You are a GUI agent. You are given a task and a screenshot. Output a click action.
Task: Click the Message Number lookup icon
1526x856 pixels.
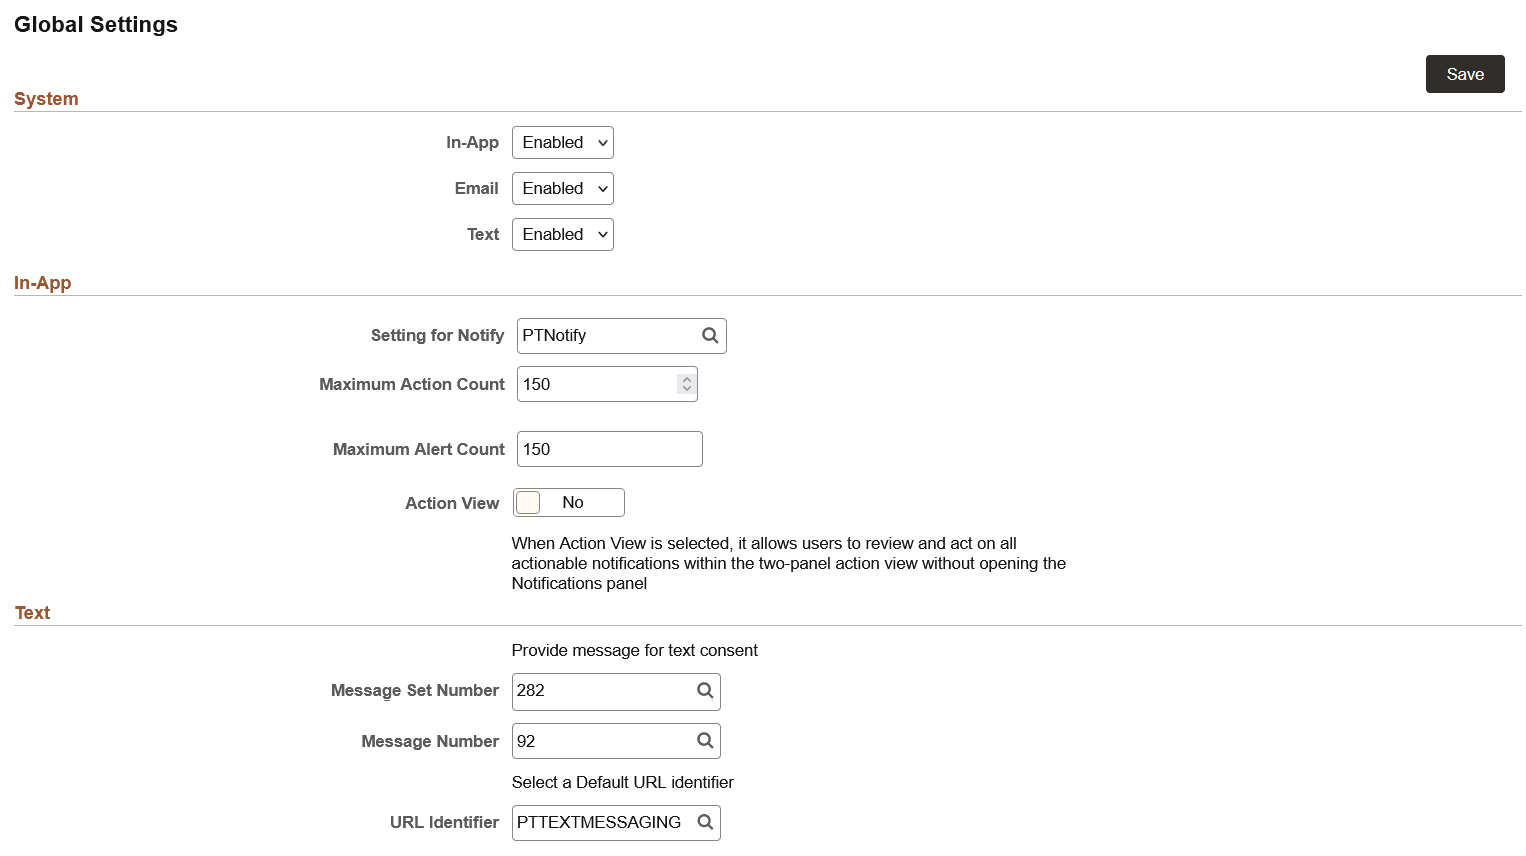[705, 741]
